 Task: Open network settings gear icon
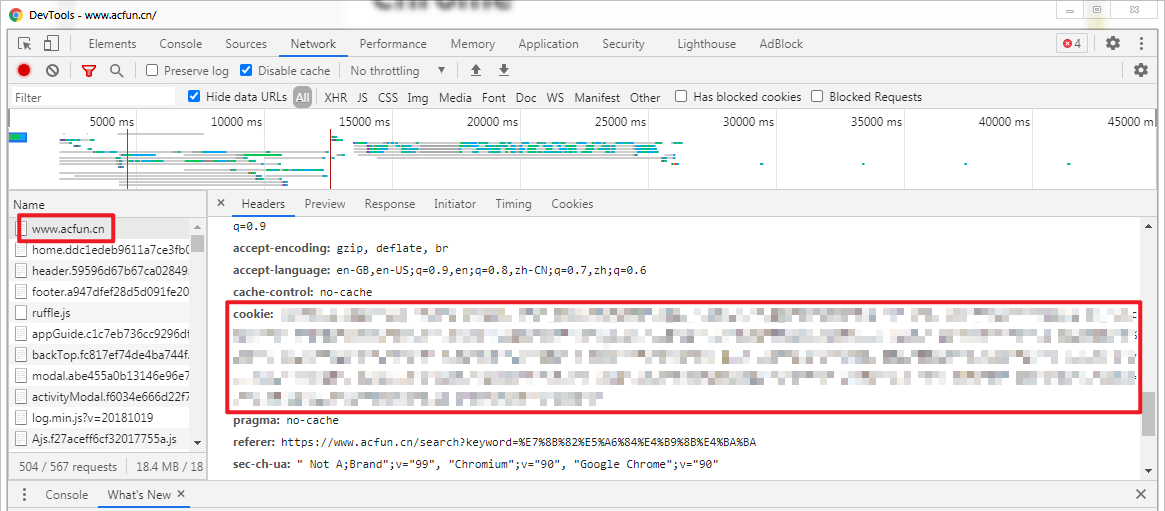(1140, 71)
